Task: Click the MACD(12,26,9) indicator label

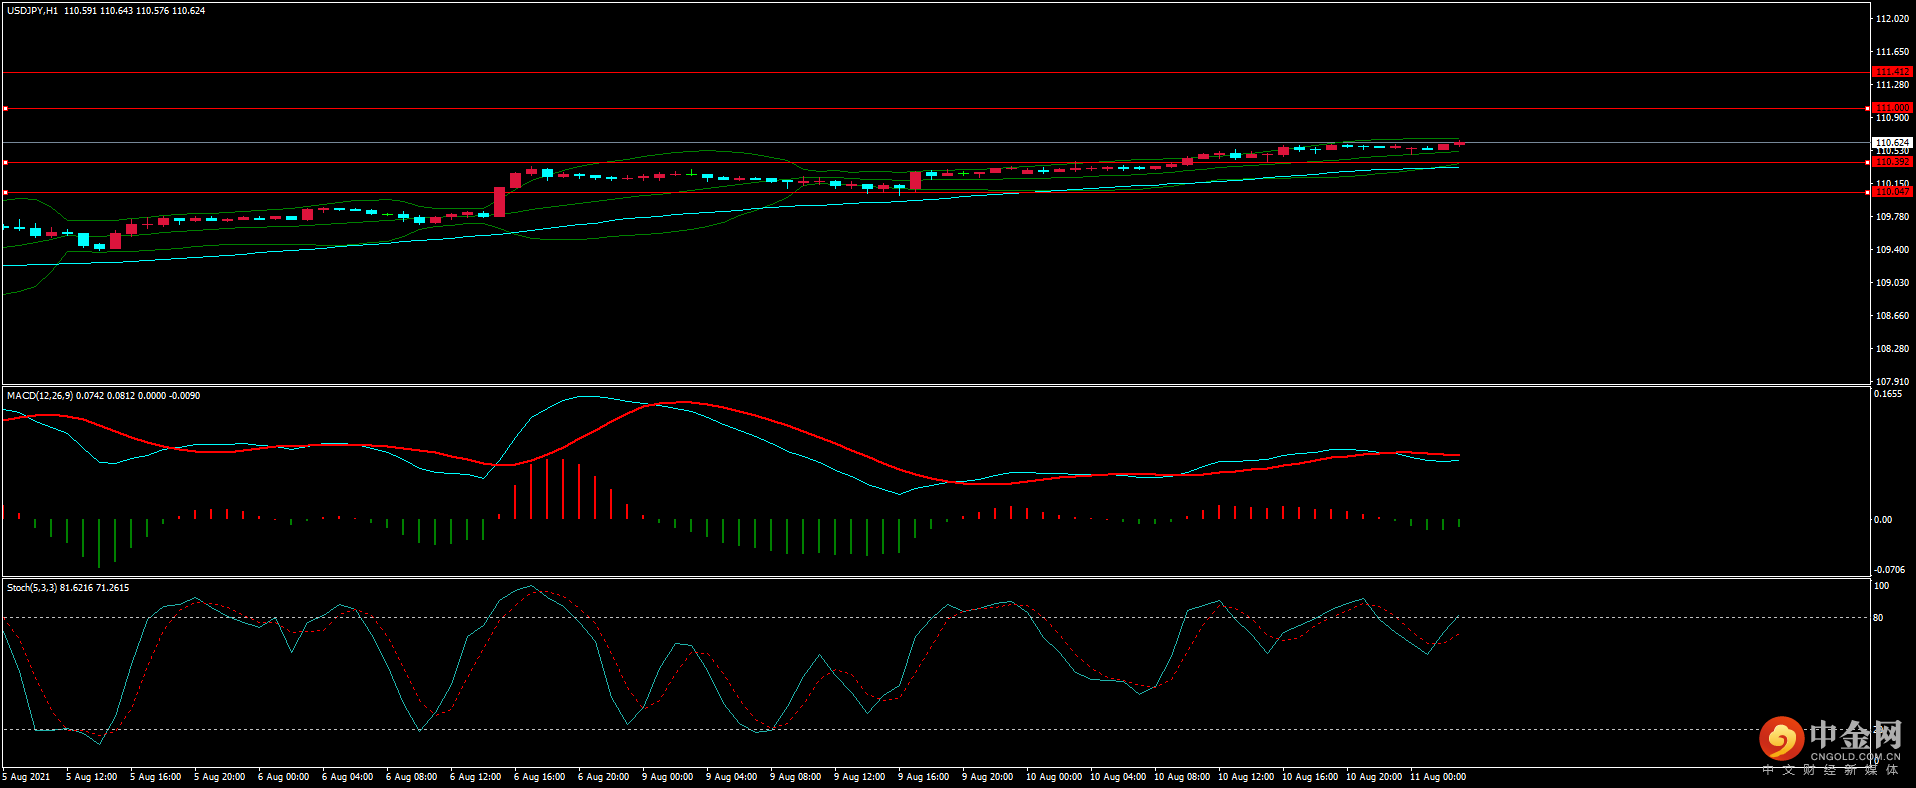Action: click(x=40, y=396)
